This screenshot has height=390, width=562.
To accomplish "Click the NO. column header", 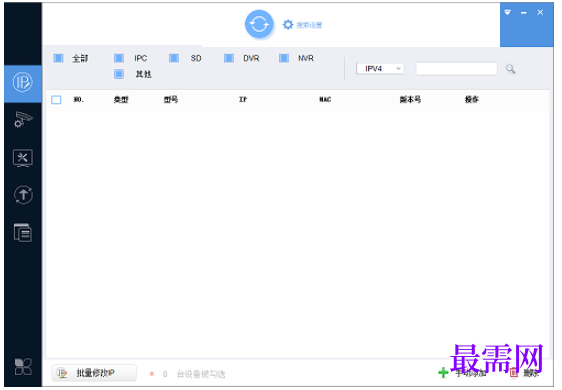I will point(78,99).
